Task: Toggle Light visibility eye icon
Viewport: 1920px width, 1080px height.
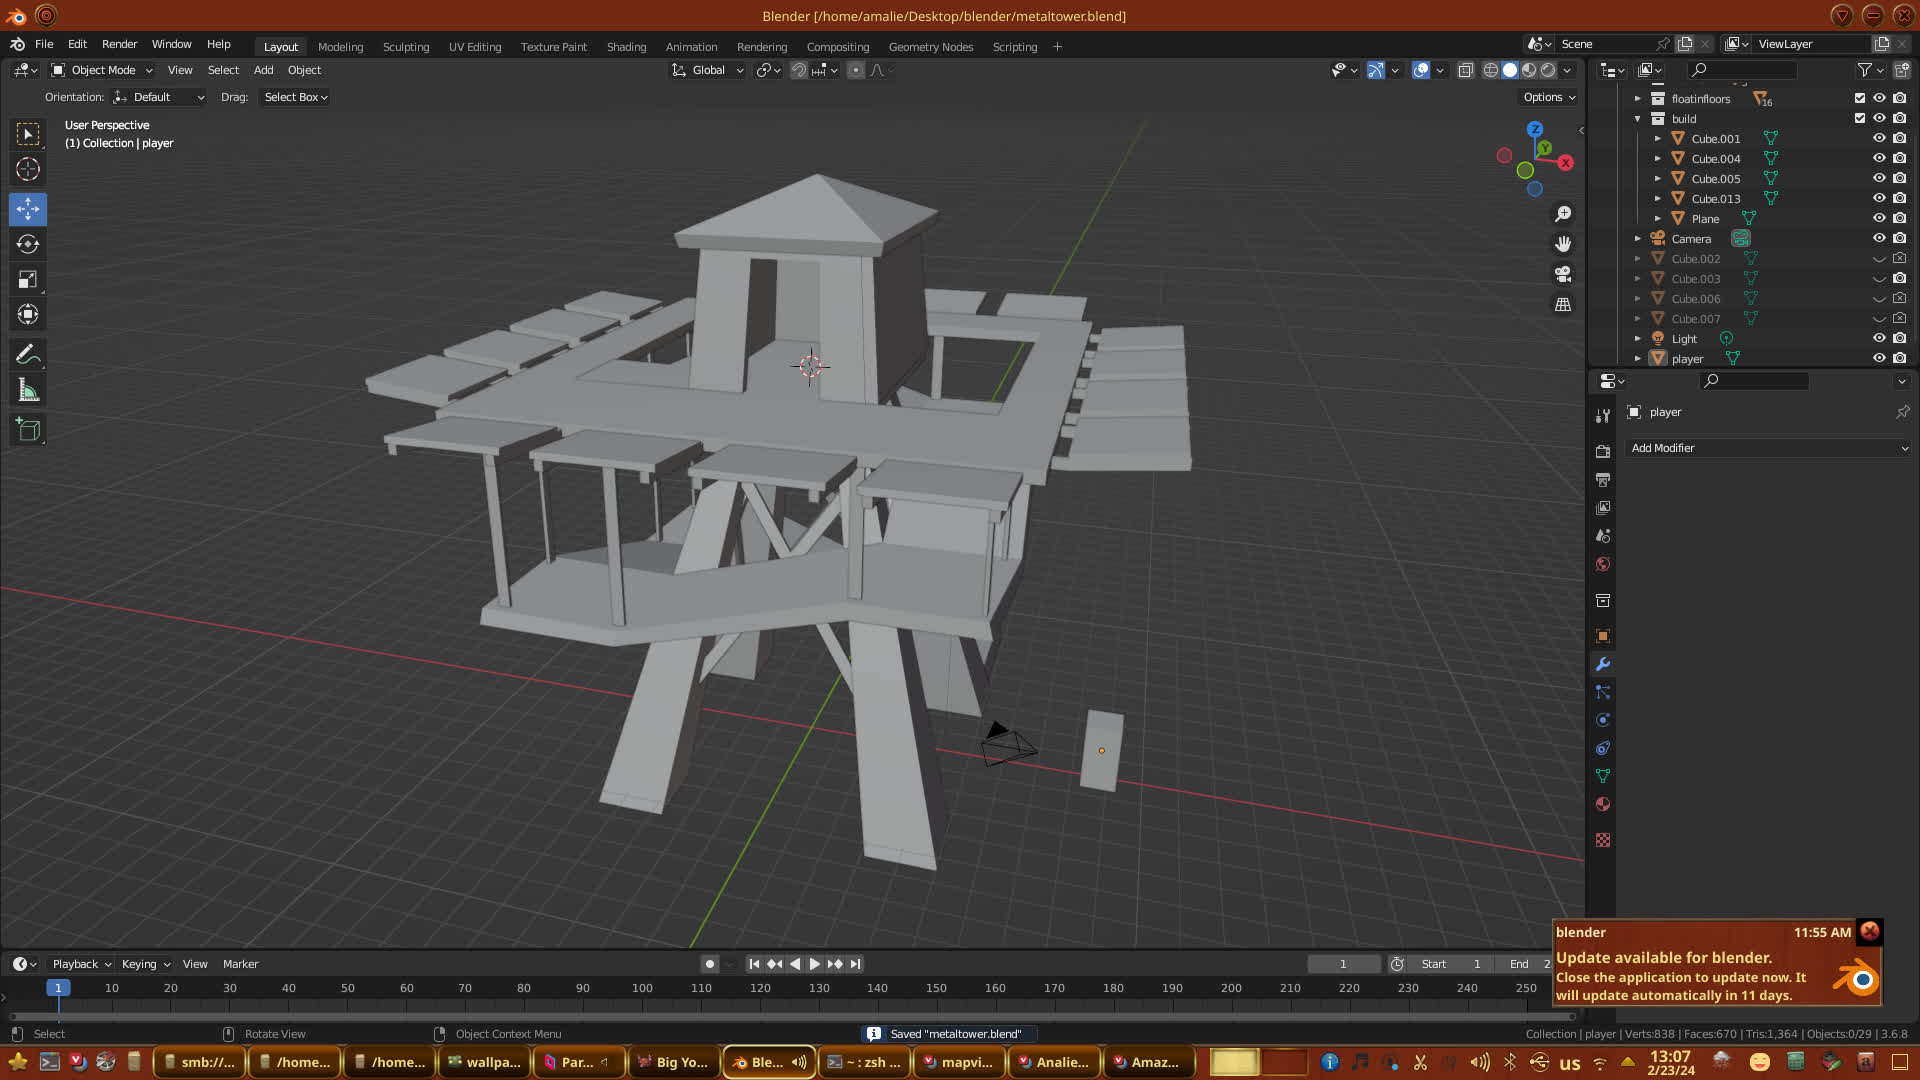Action: pos(1879,338)
